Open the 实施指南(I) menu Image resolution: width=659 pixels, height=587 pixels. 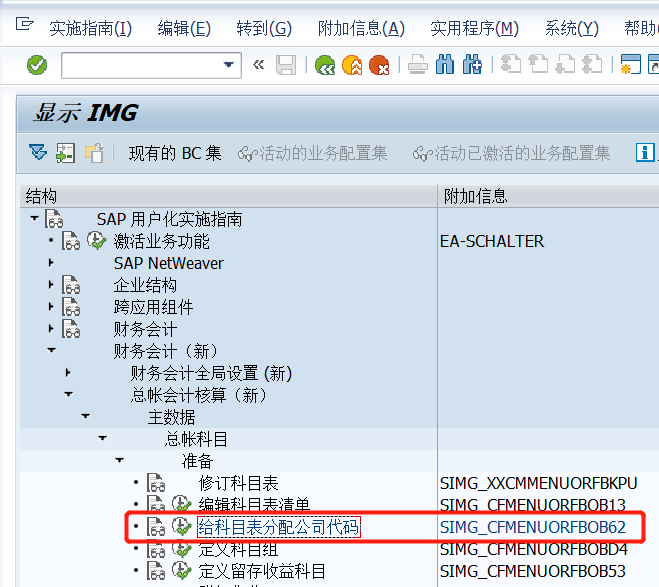(90, 29)
